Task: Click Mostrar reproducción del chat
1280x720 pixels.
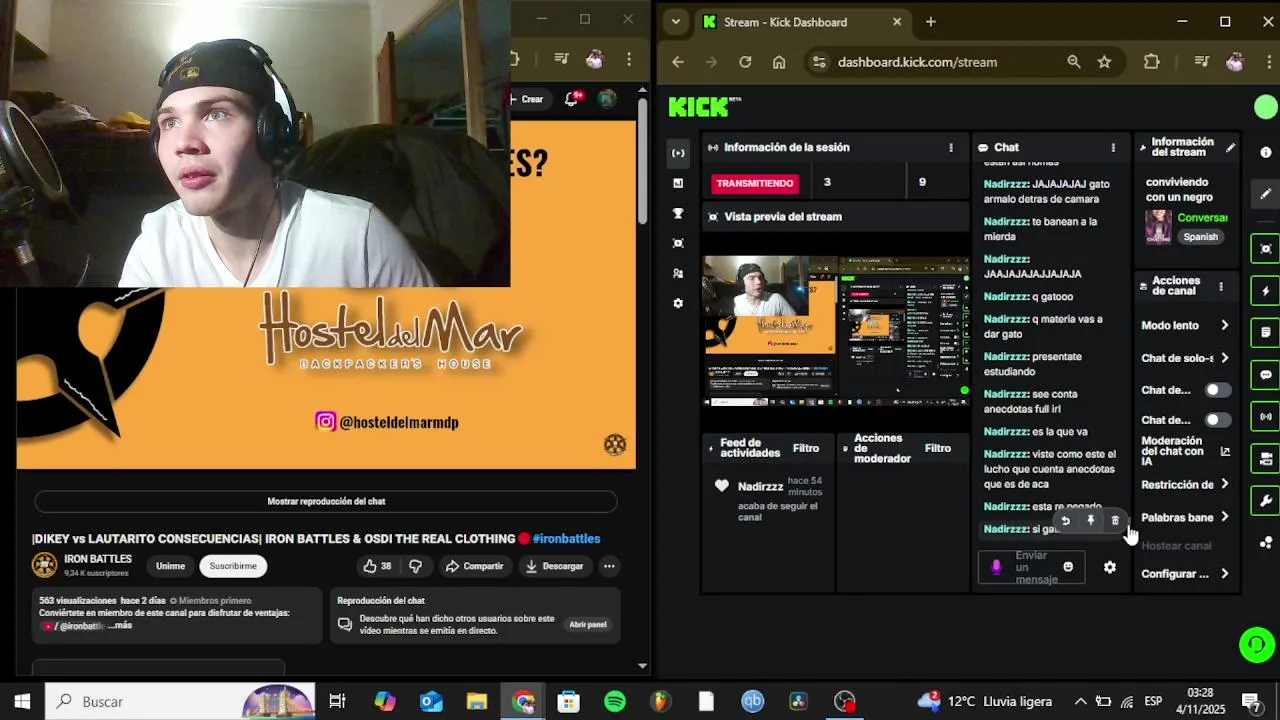Action: 326,501
